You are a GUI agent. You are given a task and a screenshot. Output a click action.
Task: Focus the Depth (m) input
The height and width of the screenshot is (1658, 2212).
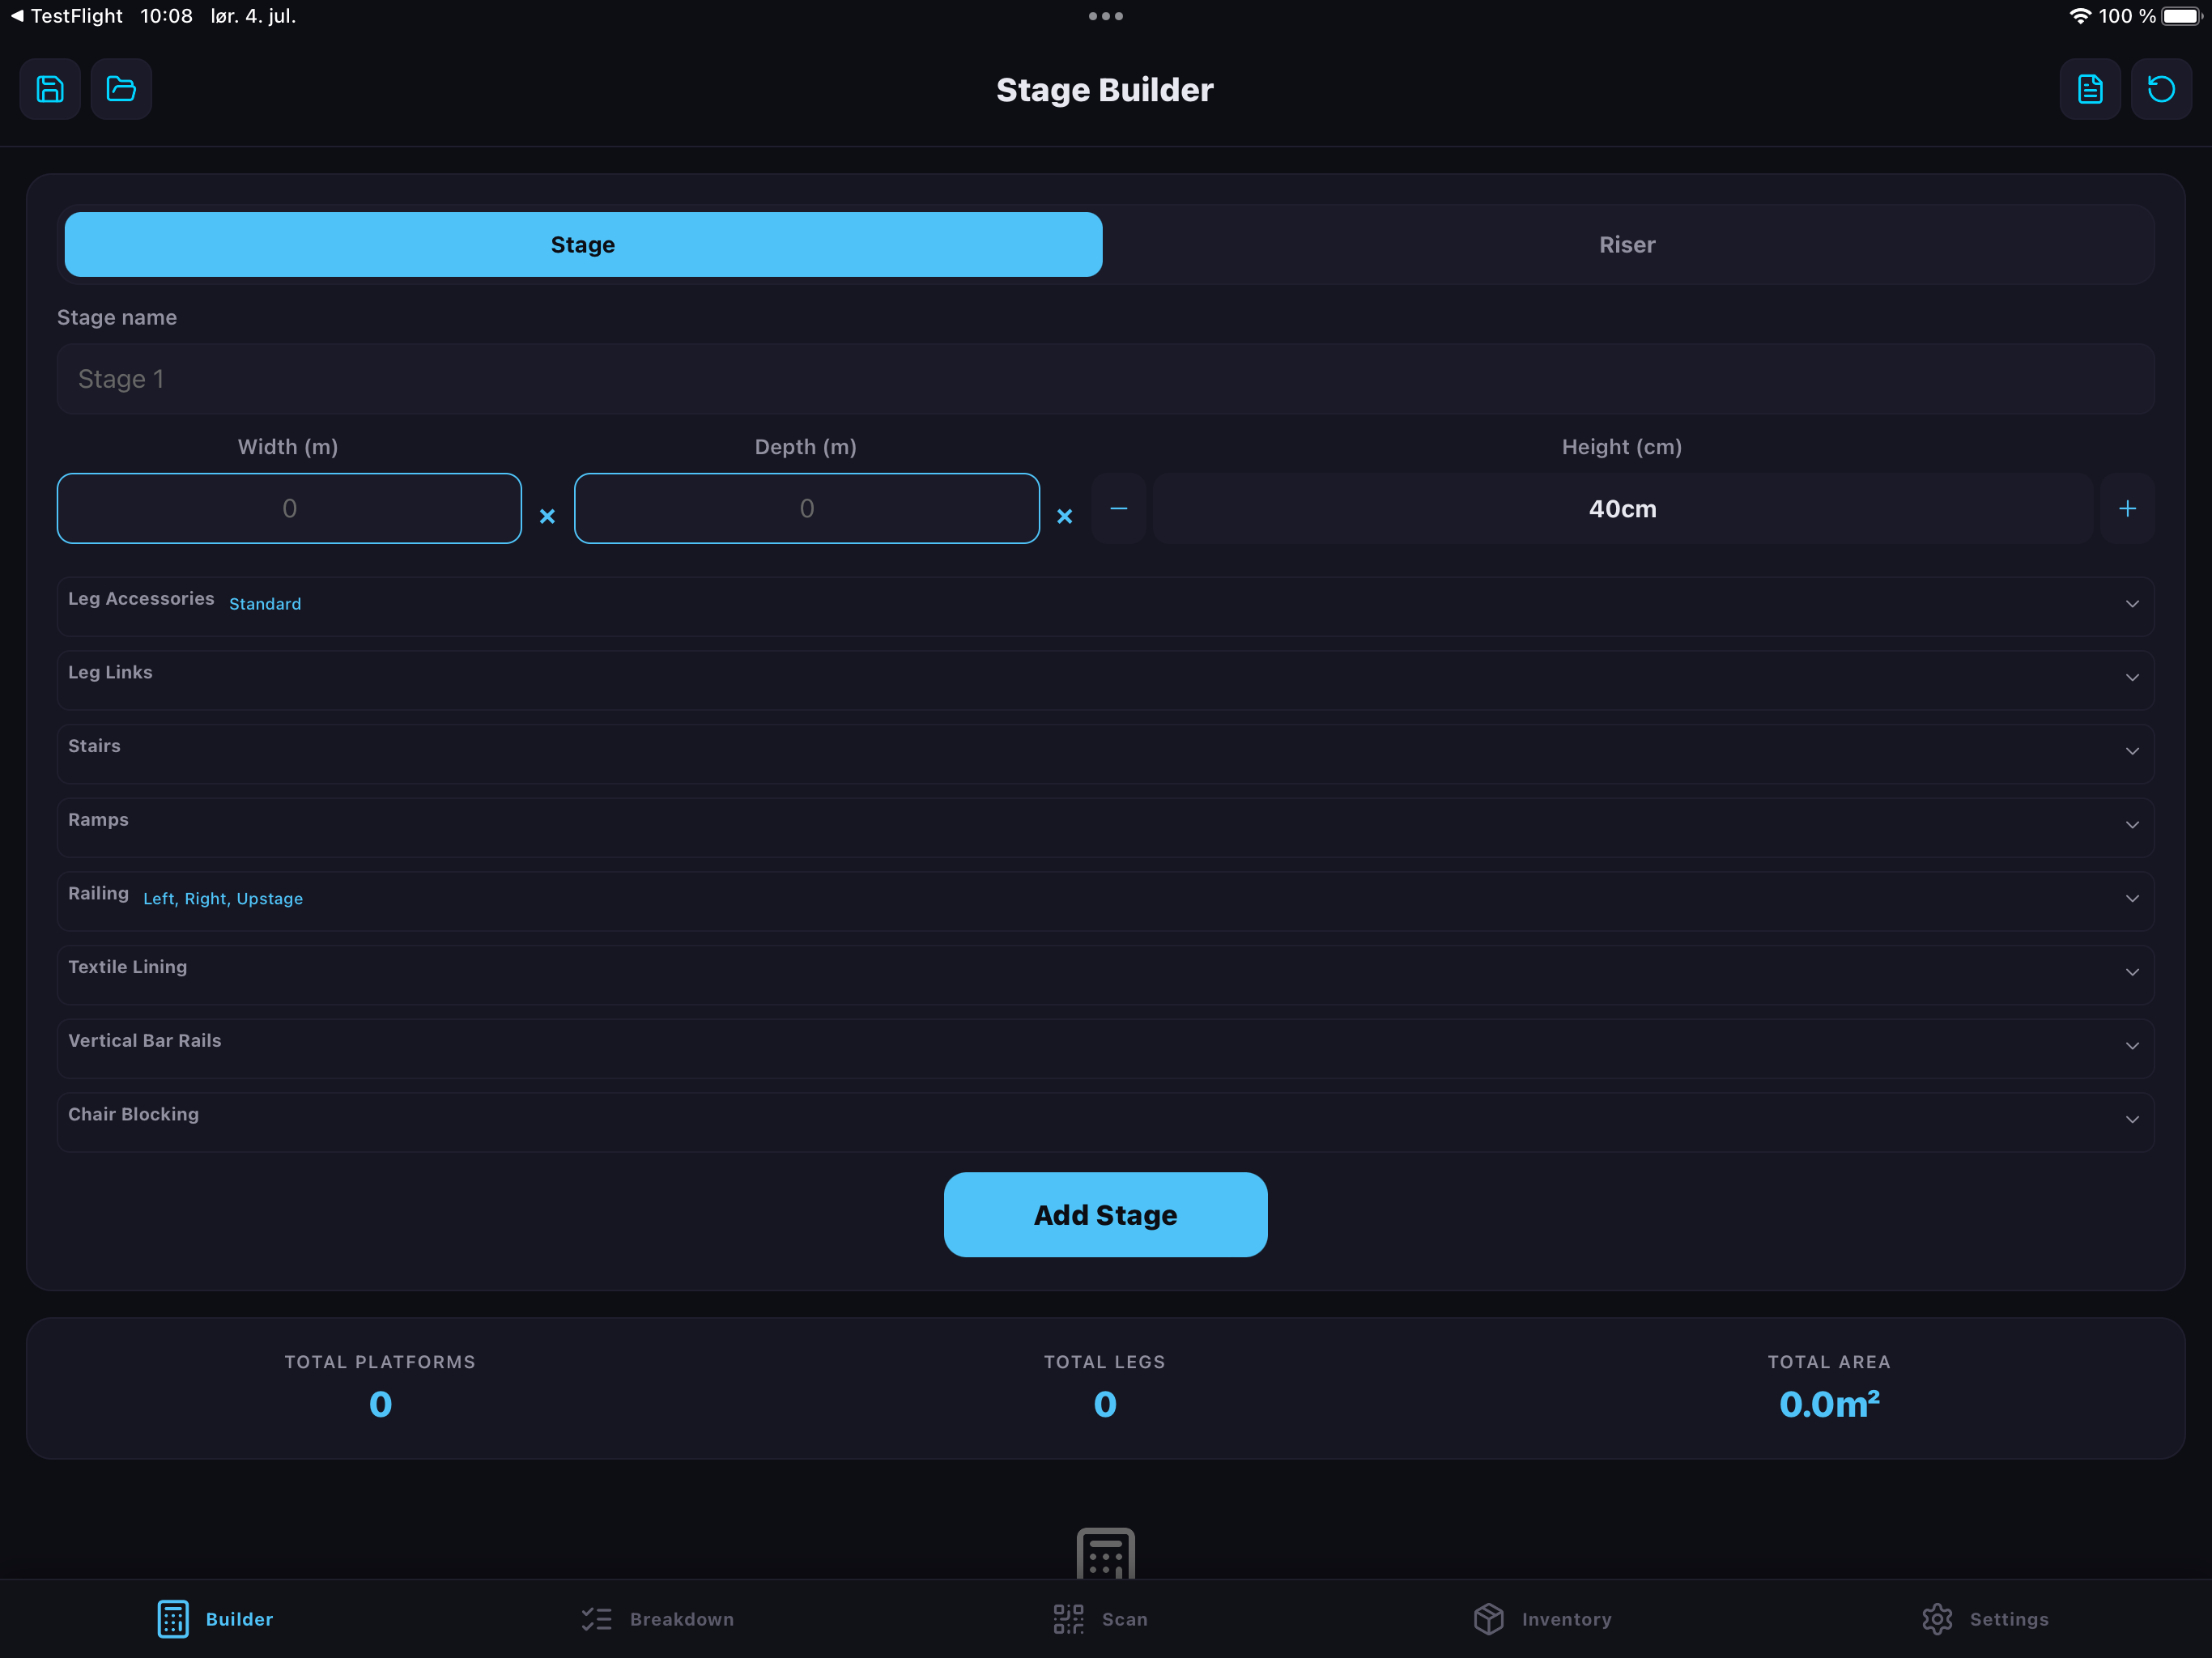point(807,508)
